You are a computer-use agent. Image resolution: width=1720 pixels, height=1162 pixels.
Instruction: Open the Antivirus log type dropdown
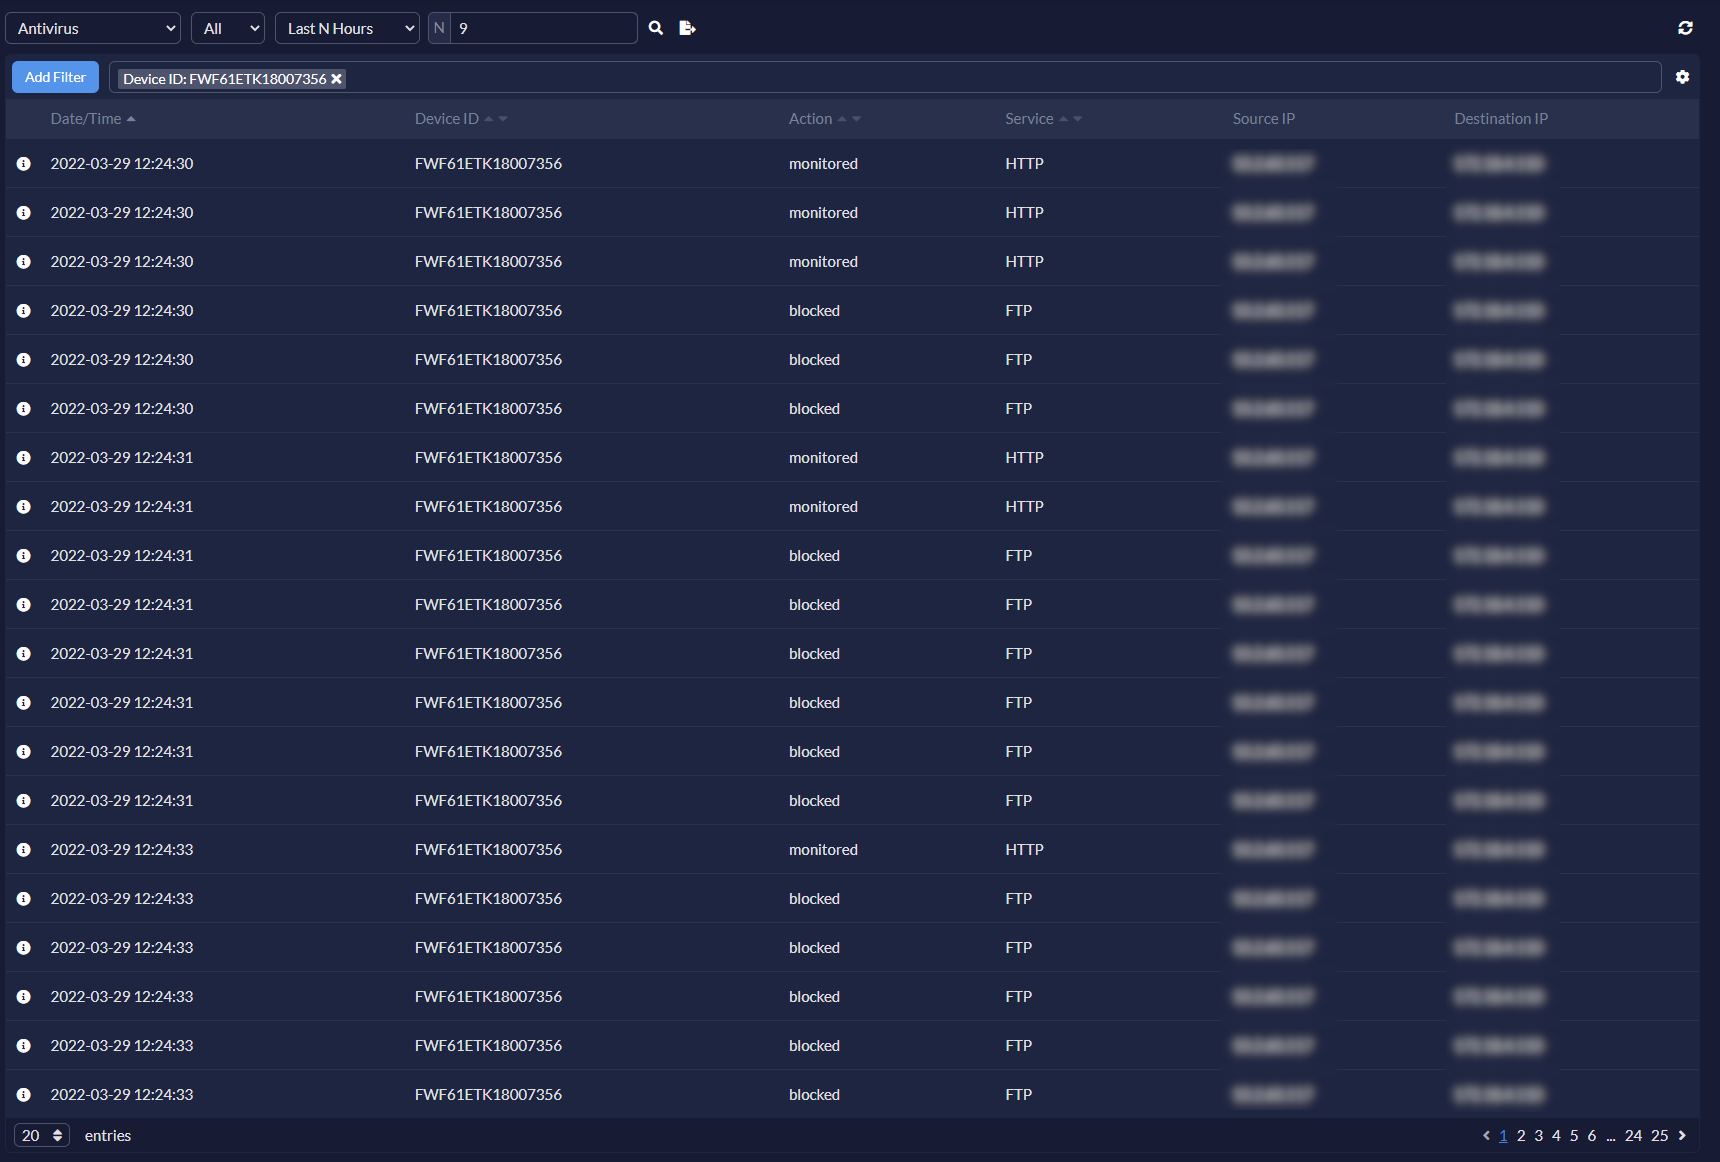(x=93, y=28)
